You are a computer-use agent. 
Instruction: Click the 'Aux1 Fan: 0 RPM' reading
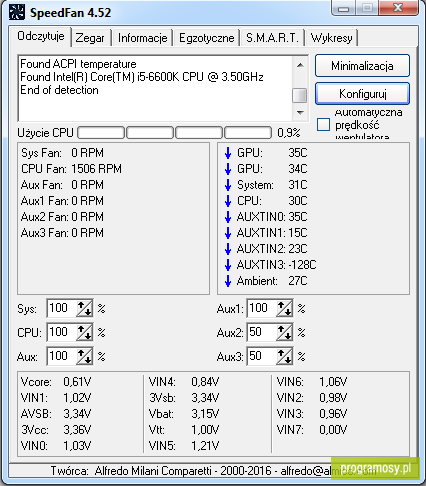[62, 201]
